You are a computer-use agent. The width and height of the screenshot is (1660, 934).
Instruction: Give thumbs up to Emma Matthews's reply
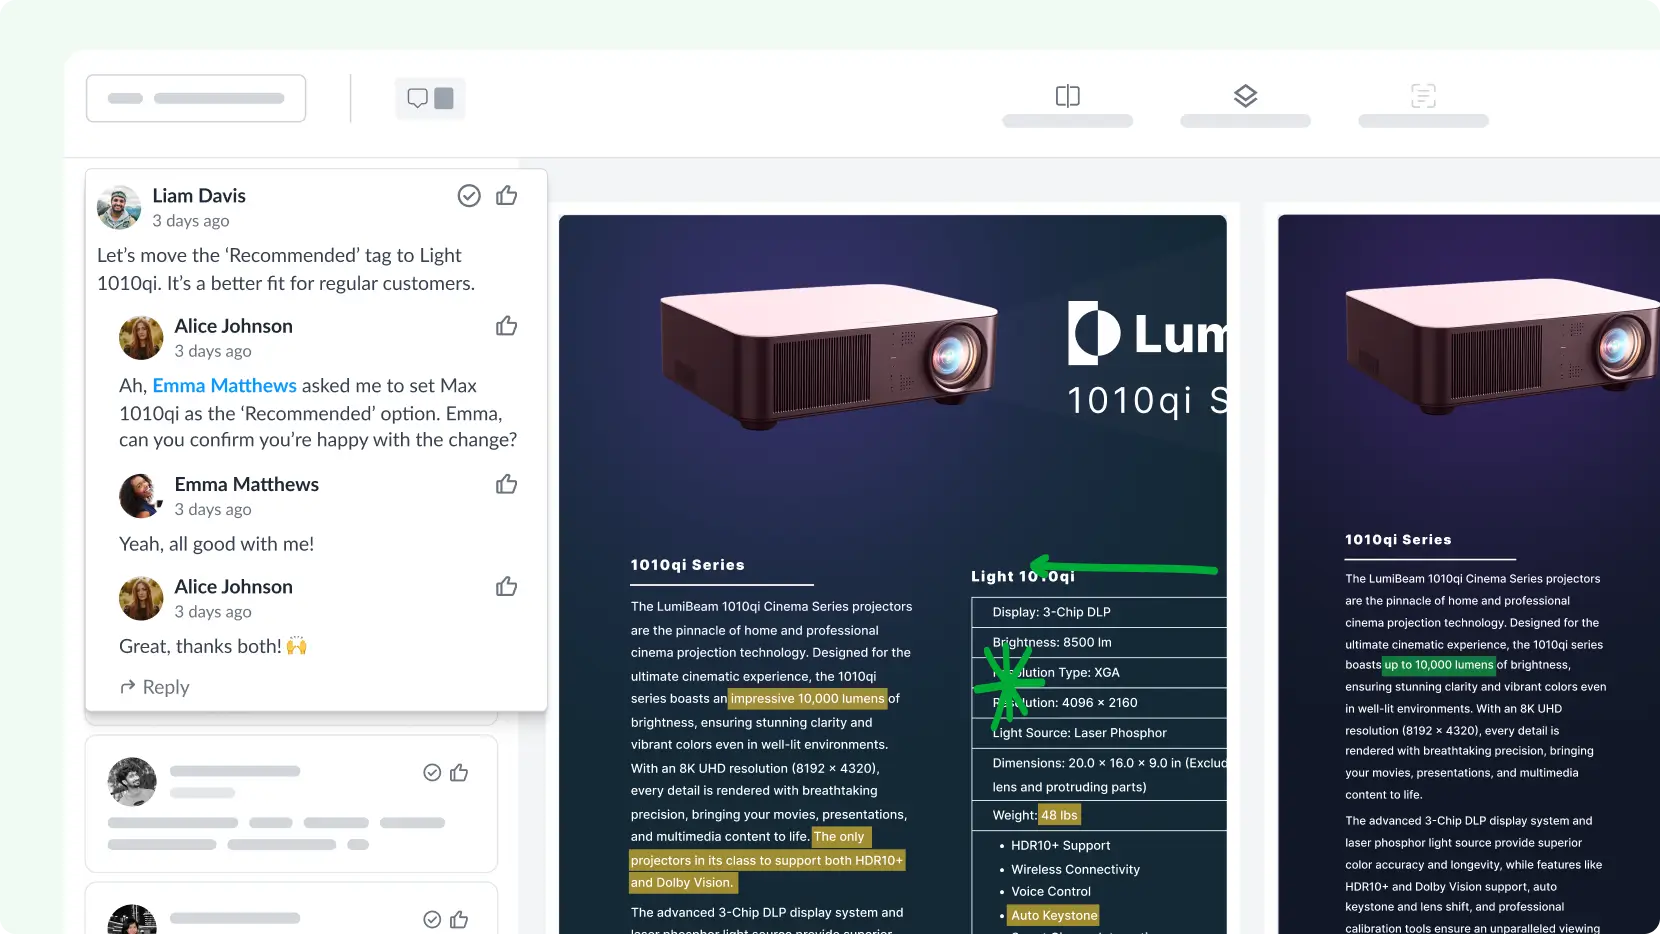(x=507, y=485)
